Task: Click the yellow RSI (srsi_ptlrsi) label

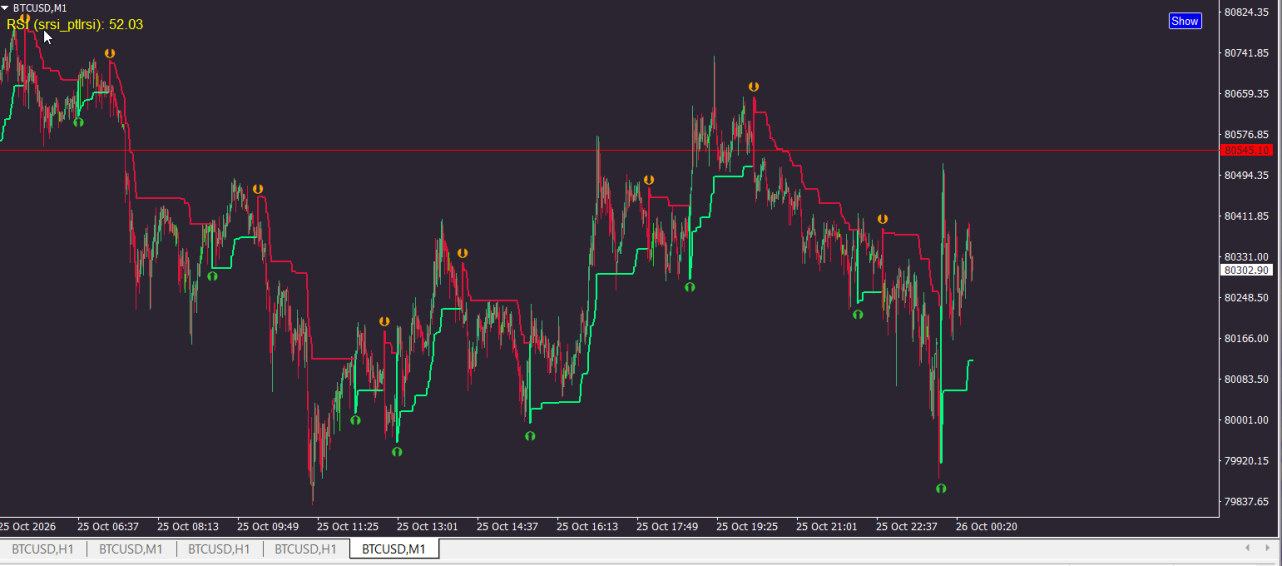Action: (74, 24)
